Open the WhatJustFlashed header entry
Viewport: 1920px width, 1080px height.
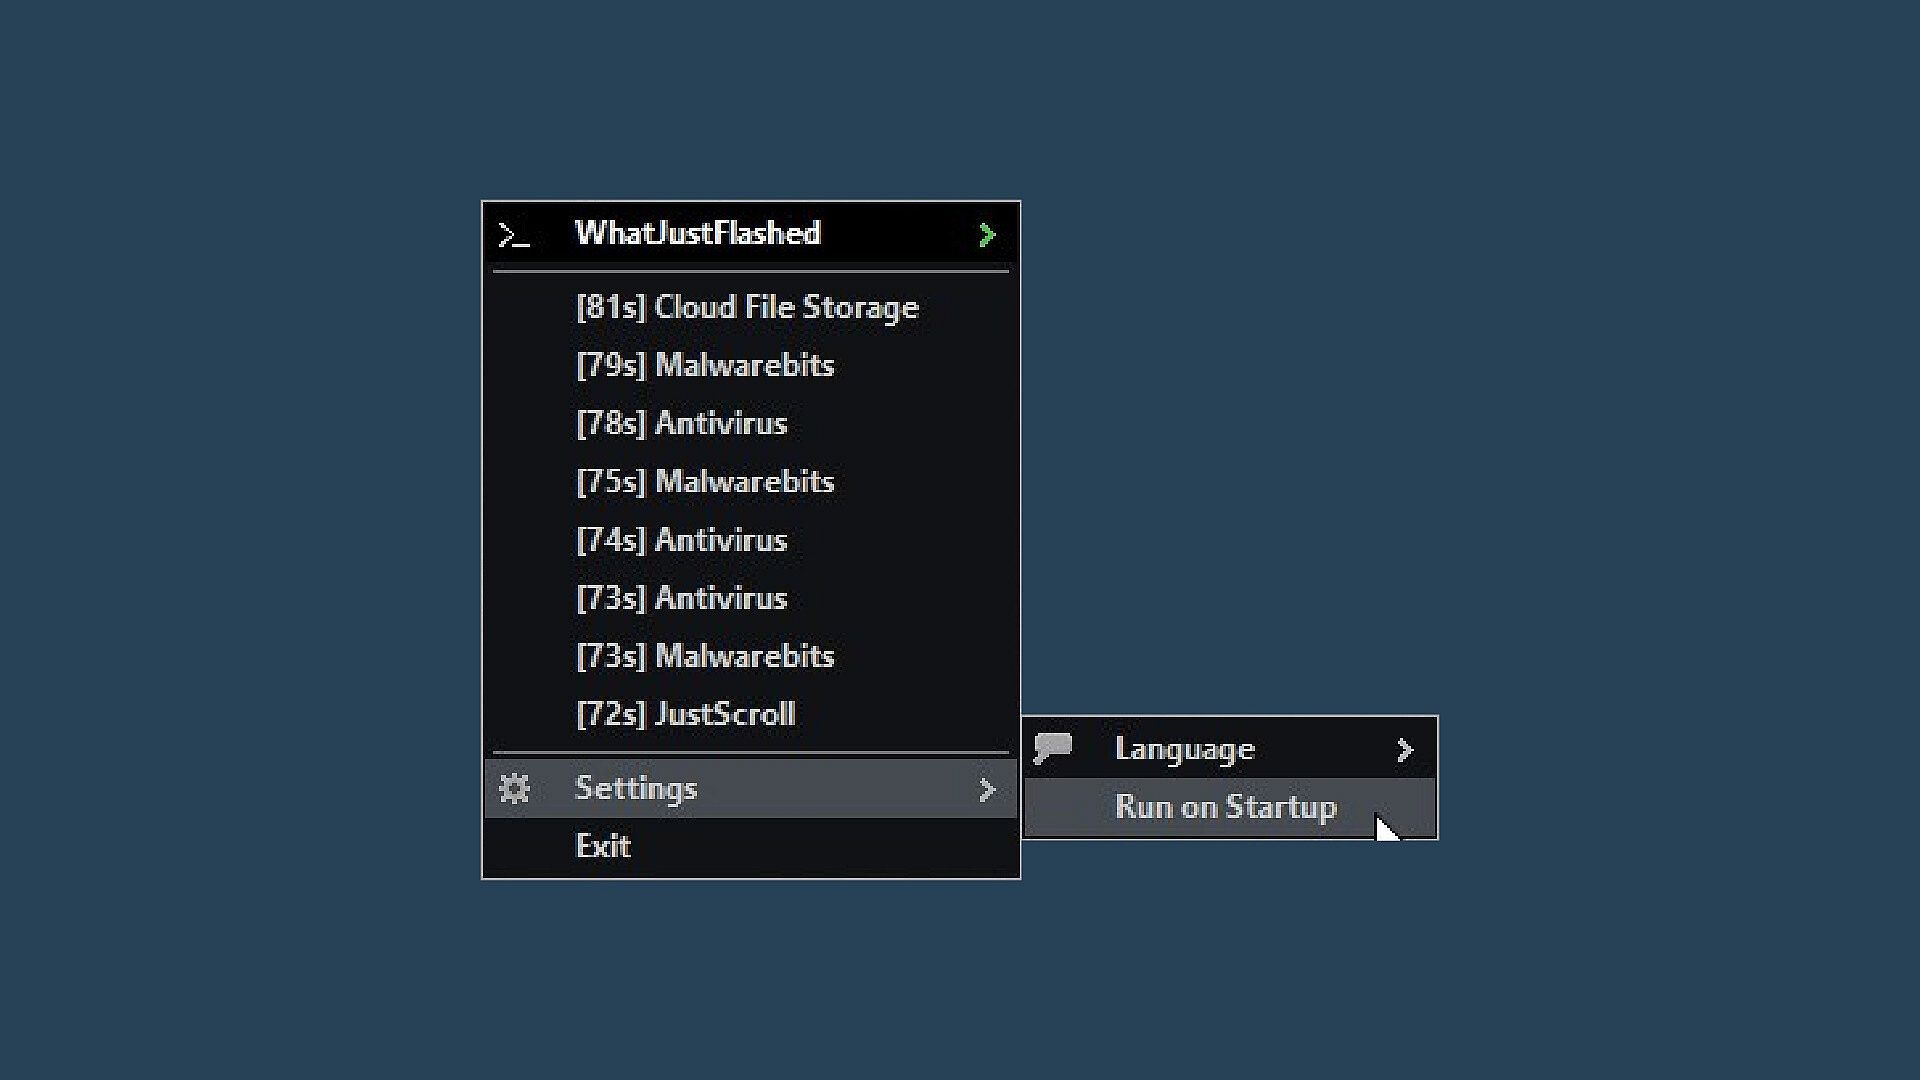(x=751, y=234)
